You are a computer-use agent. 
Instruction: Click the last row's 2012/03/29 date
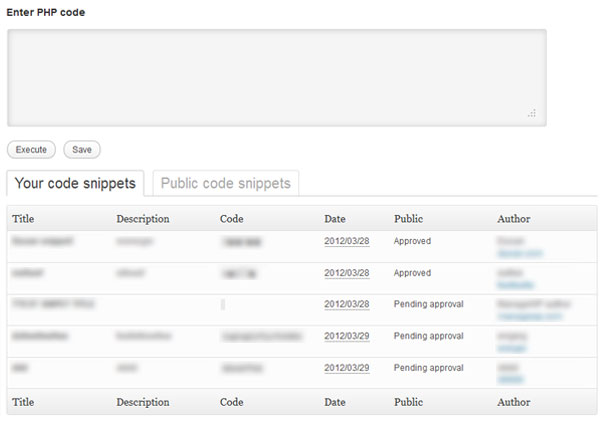[347, 368]
